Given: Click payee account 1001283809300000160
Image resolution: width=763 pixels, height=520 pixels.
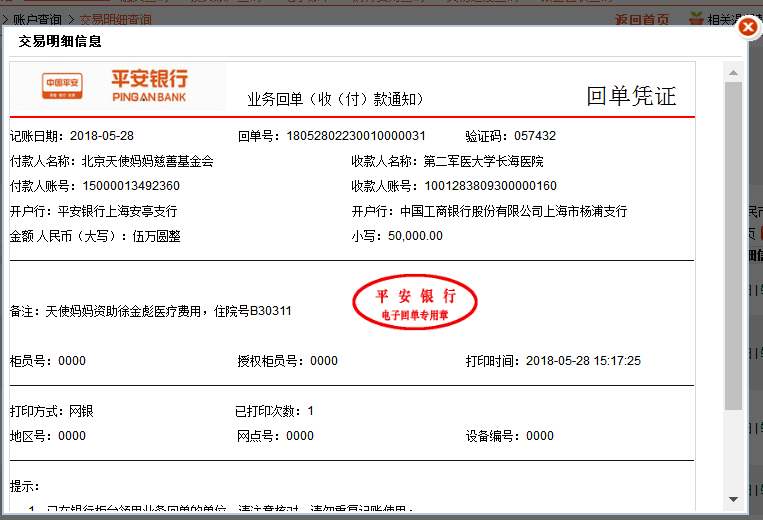Looking at the screenshot, I should [x=490, y=186].
